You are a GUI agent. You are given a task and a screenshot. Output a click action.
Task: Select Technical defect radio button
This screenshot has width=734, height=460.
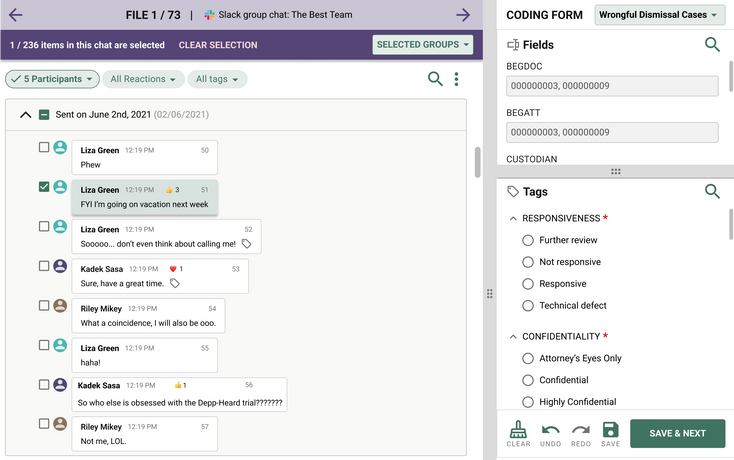[x=528, y=306]
